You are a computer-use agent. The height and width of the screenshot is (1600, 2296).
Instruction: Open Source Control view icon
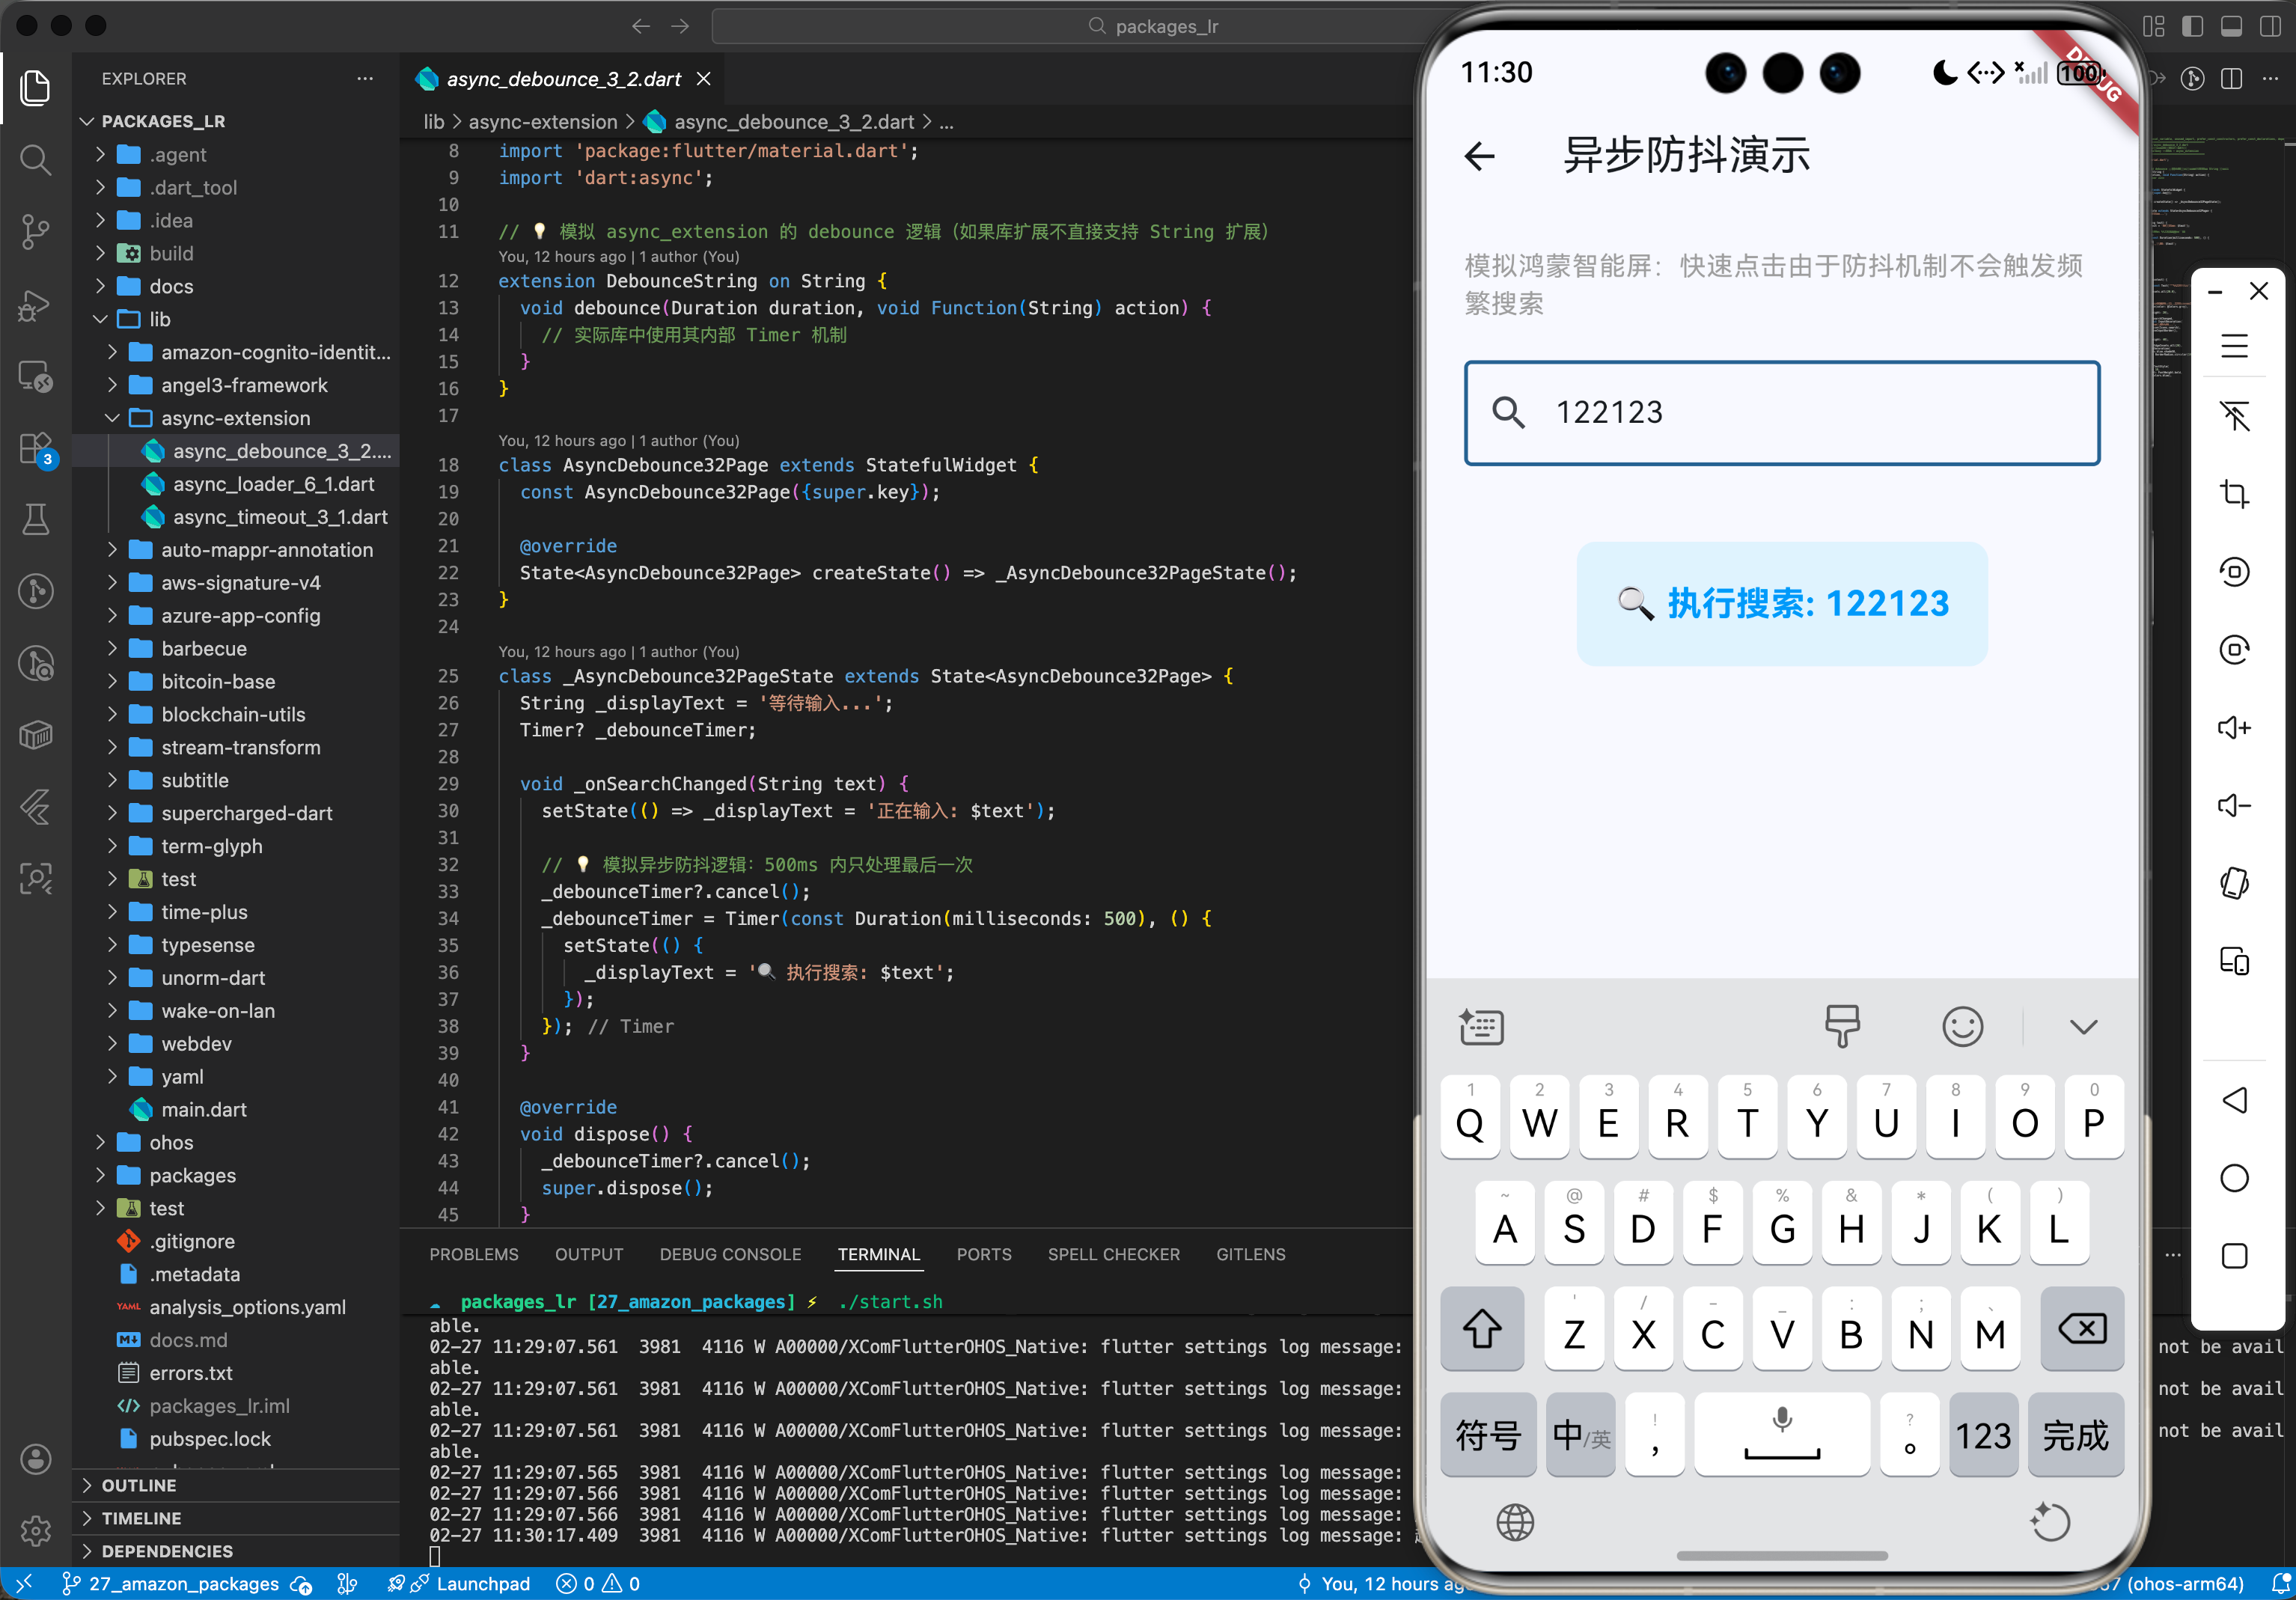tap(35, 231)
